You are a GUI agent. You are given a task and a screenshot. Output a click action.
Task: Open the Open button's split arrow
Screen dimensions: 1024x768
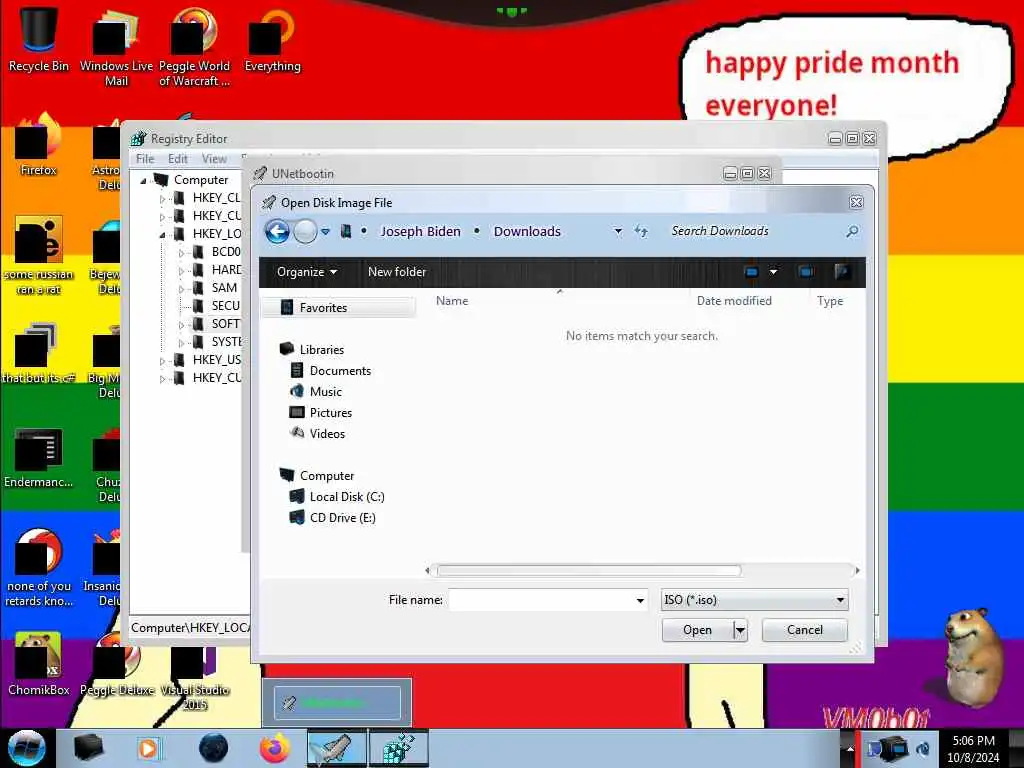click(x=740, y=630)
